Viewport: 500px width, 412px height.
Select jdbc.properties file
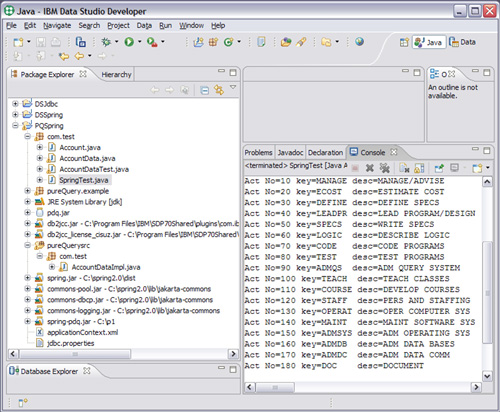pos(71,343)
